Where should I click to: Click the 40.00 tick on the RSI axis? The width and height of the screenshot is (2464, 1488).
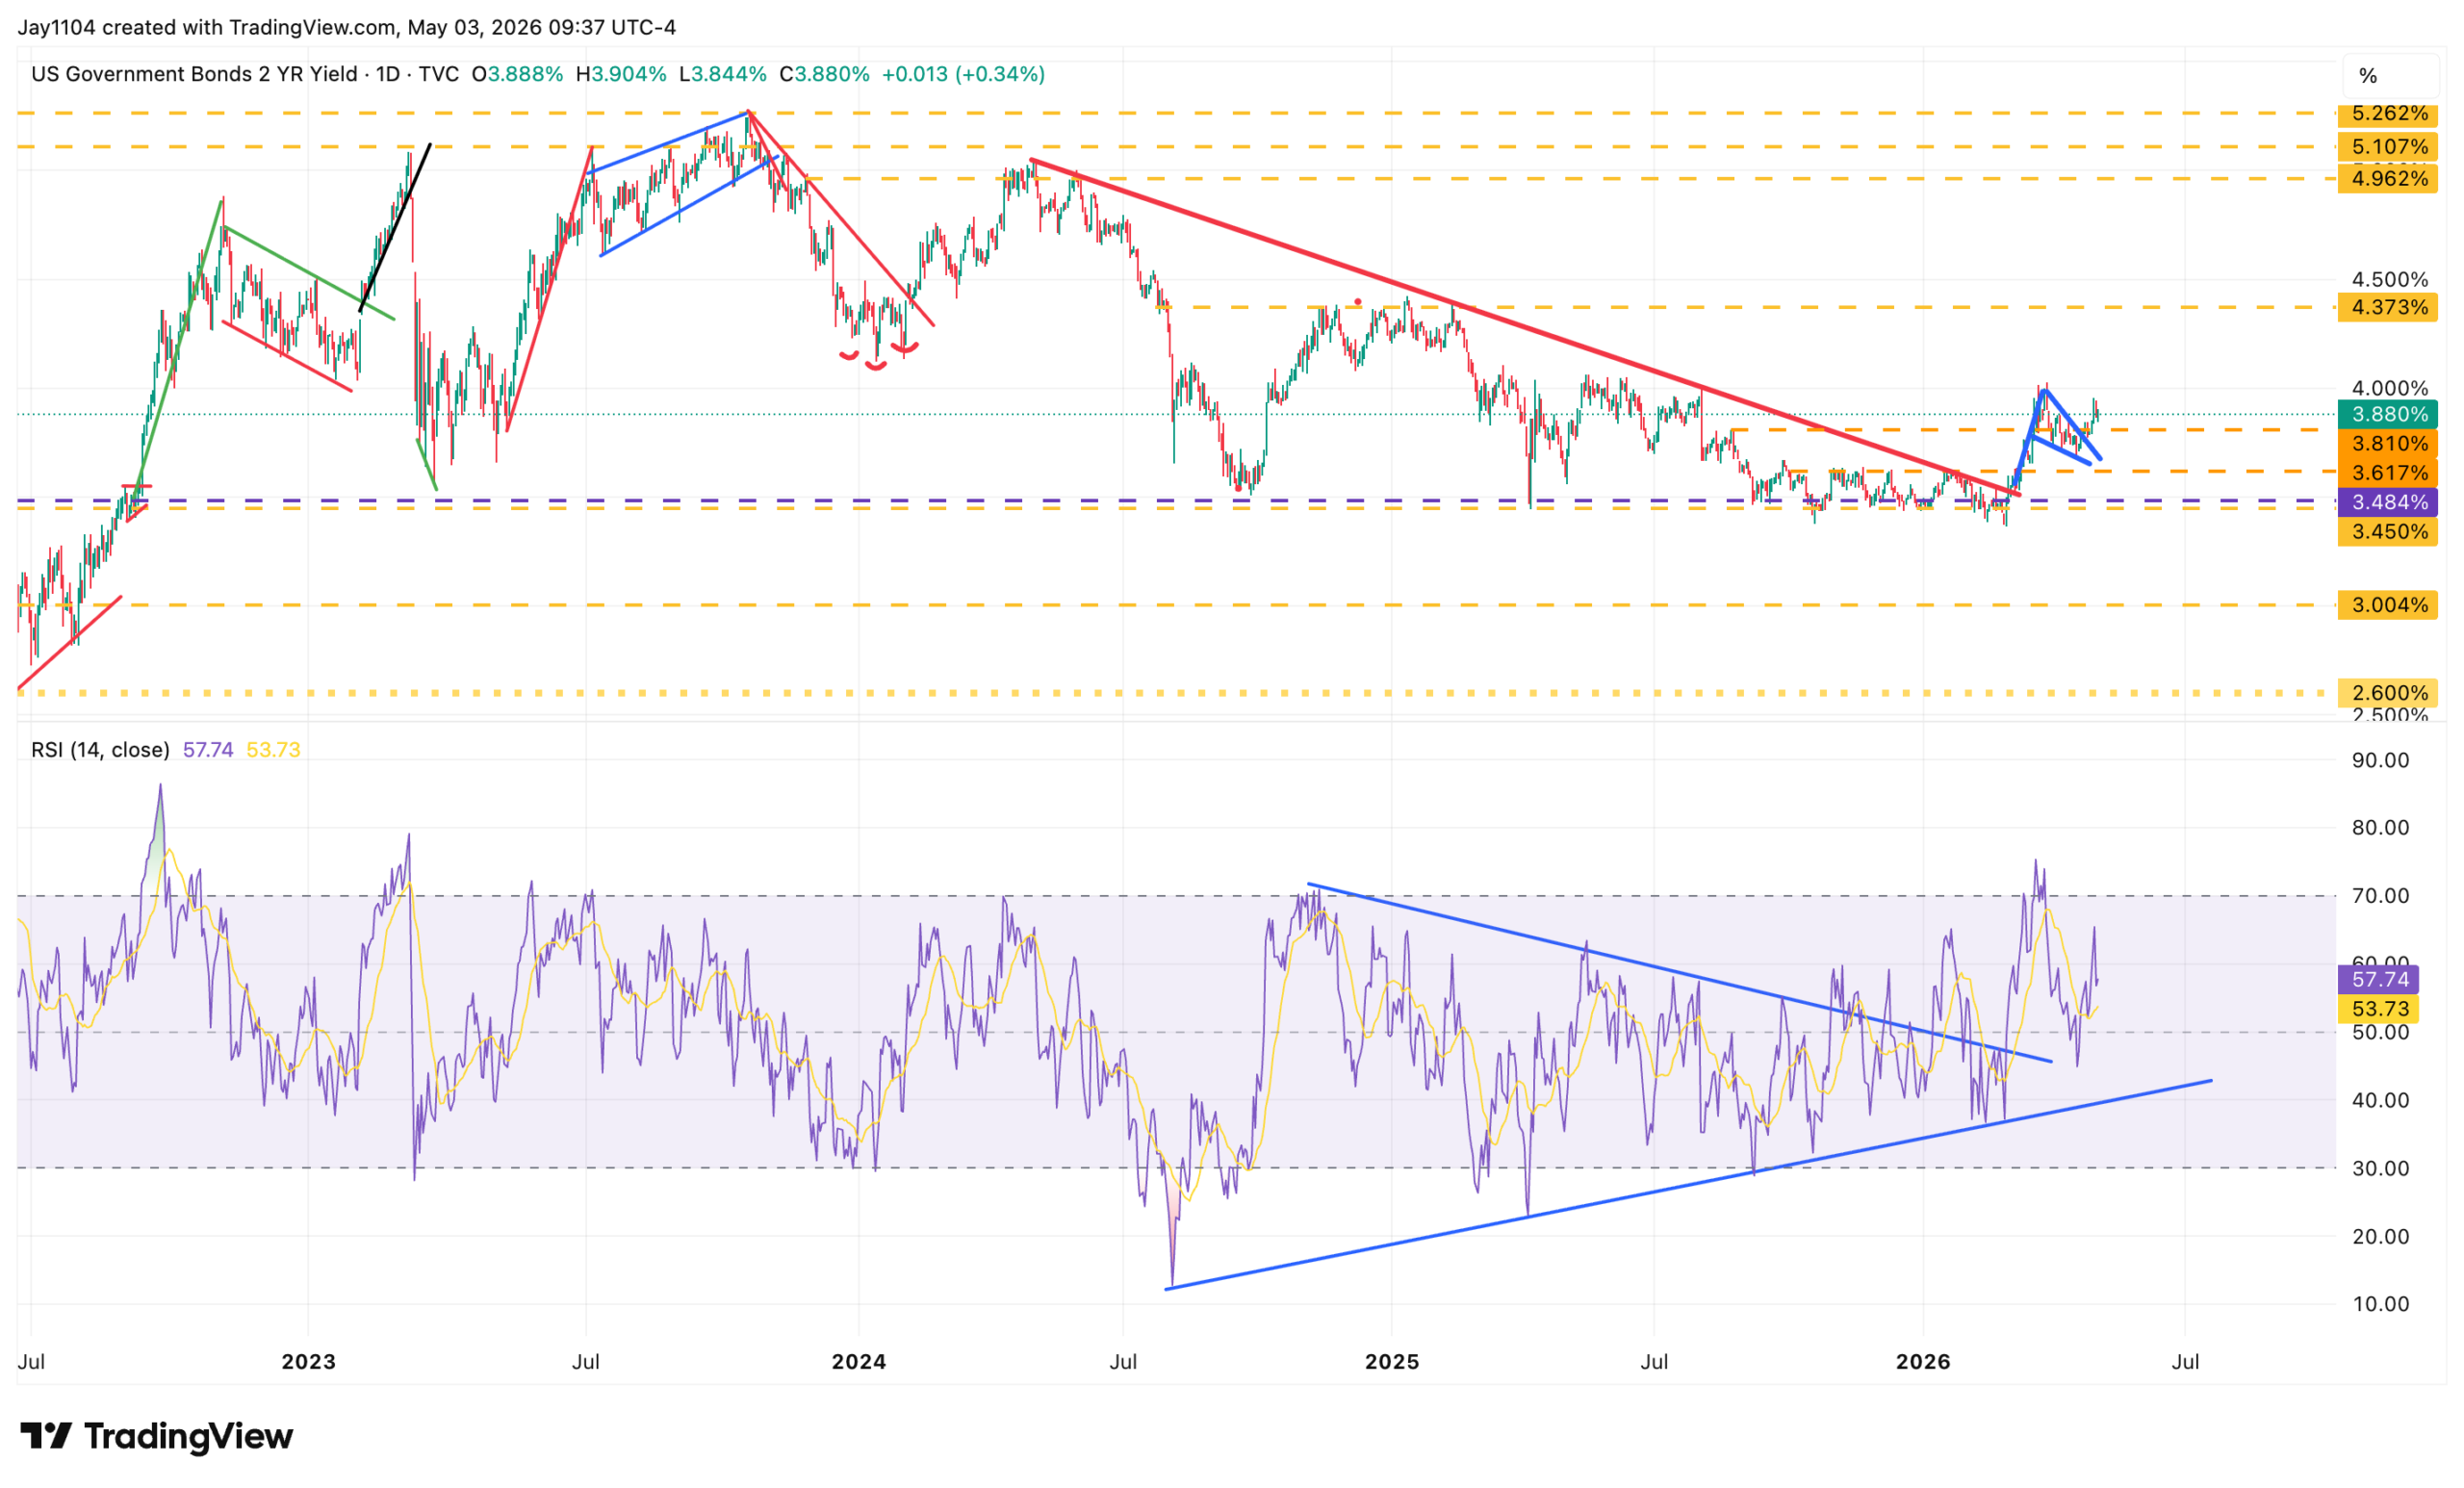pyautogui.click(x=2381, y=1100)
